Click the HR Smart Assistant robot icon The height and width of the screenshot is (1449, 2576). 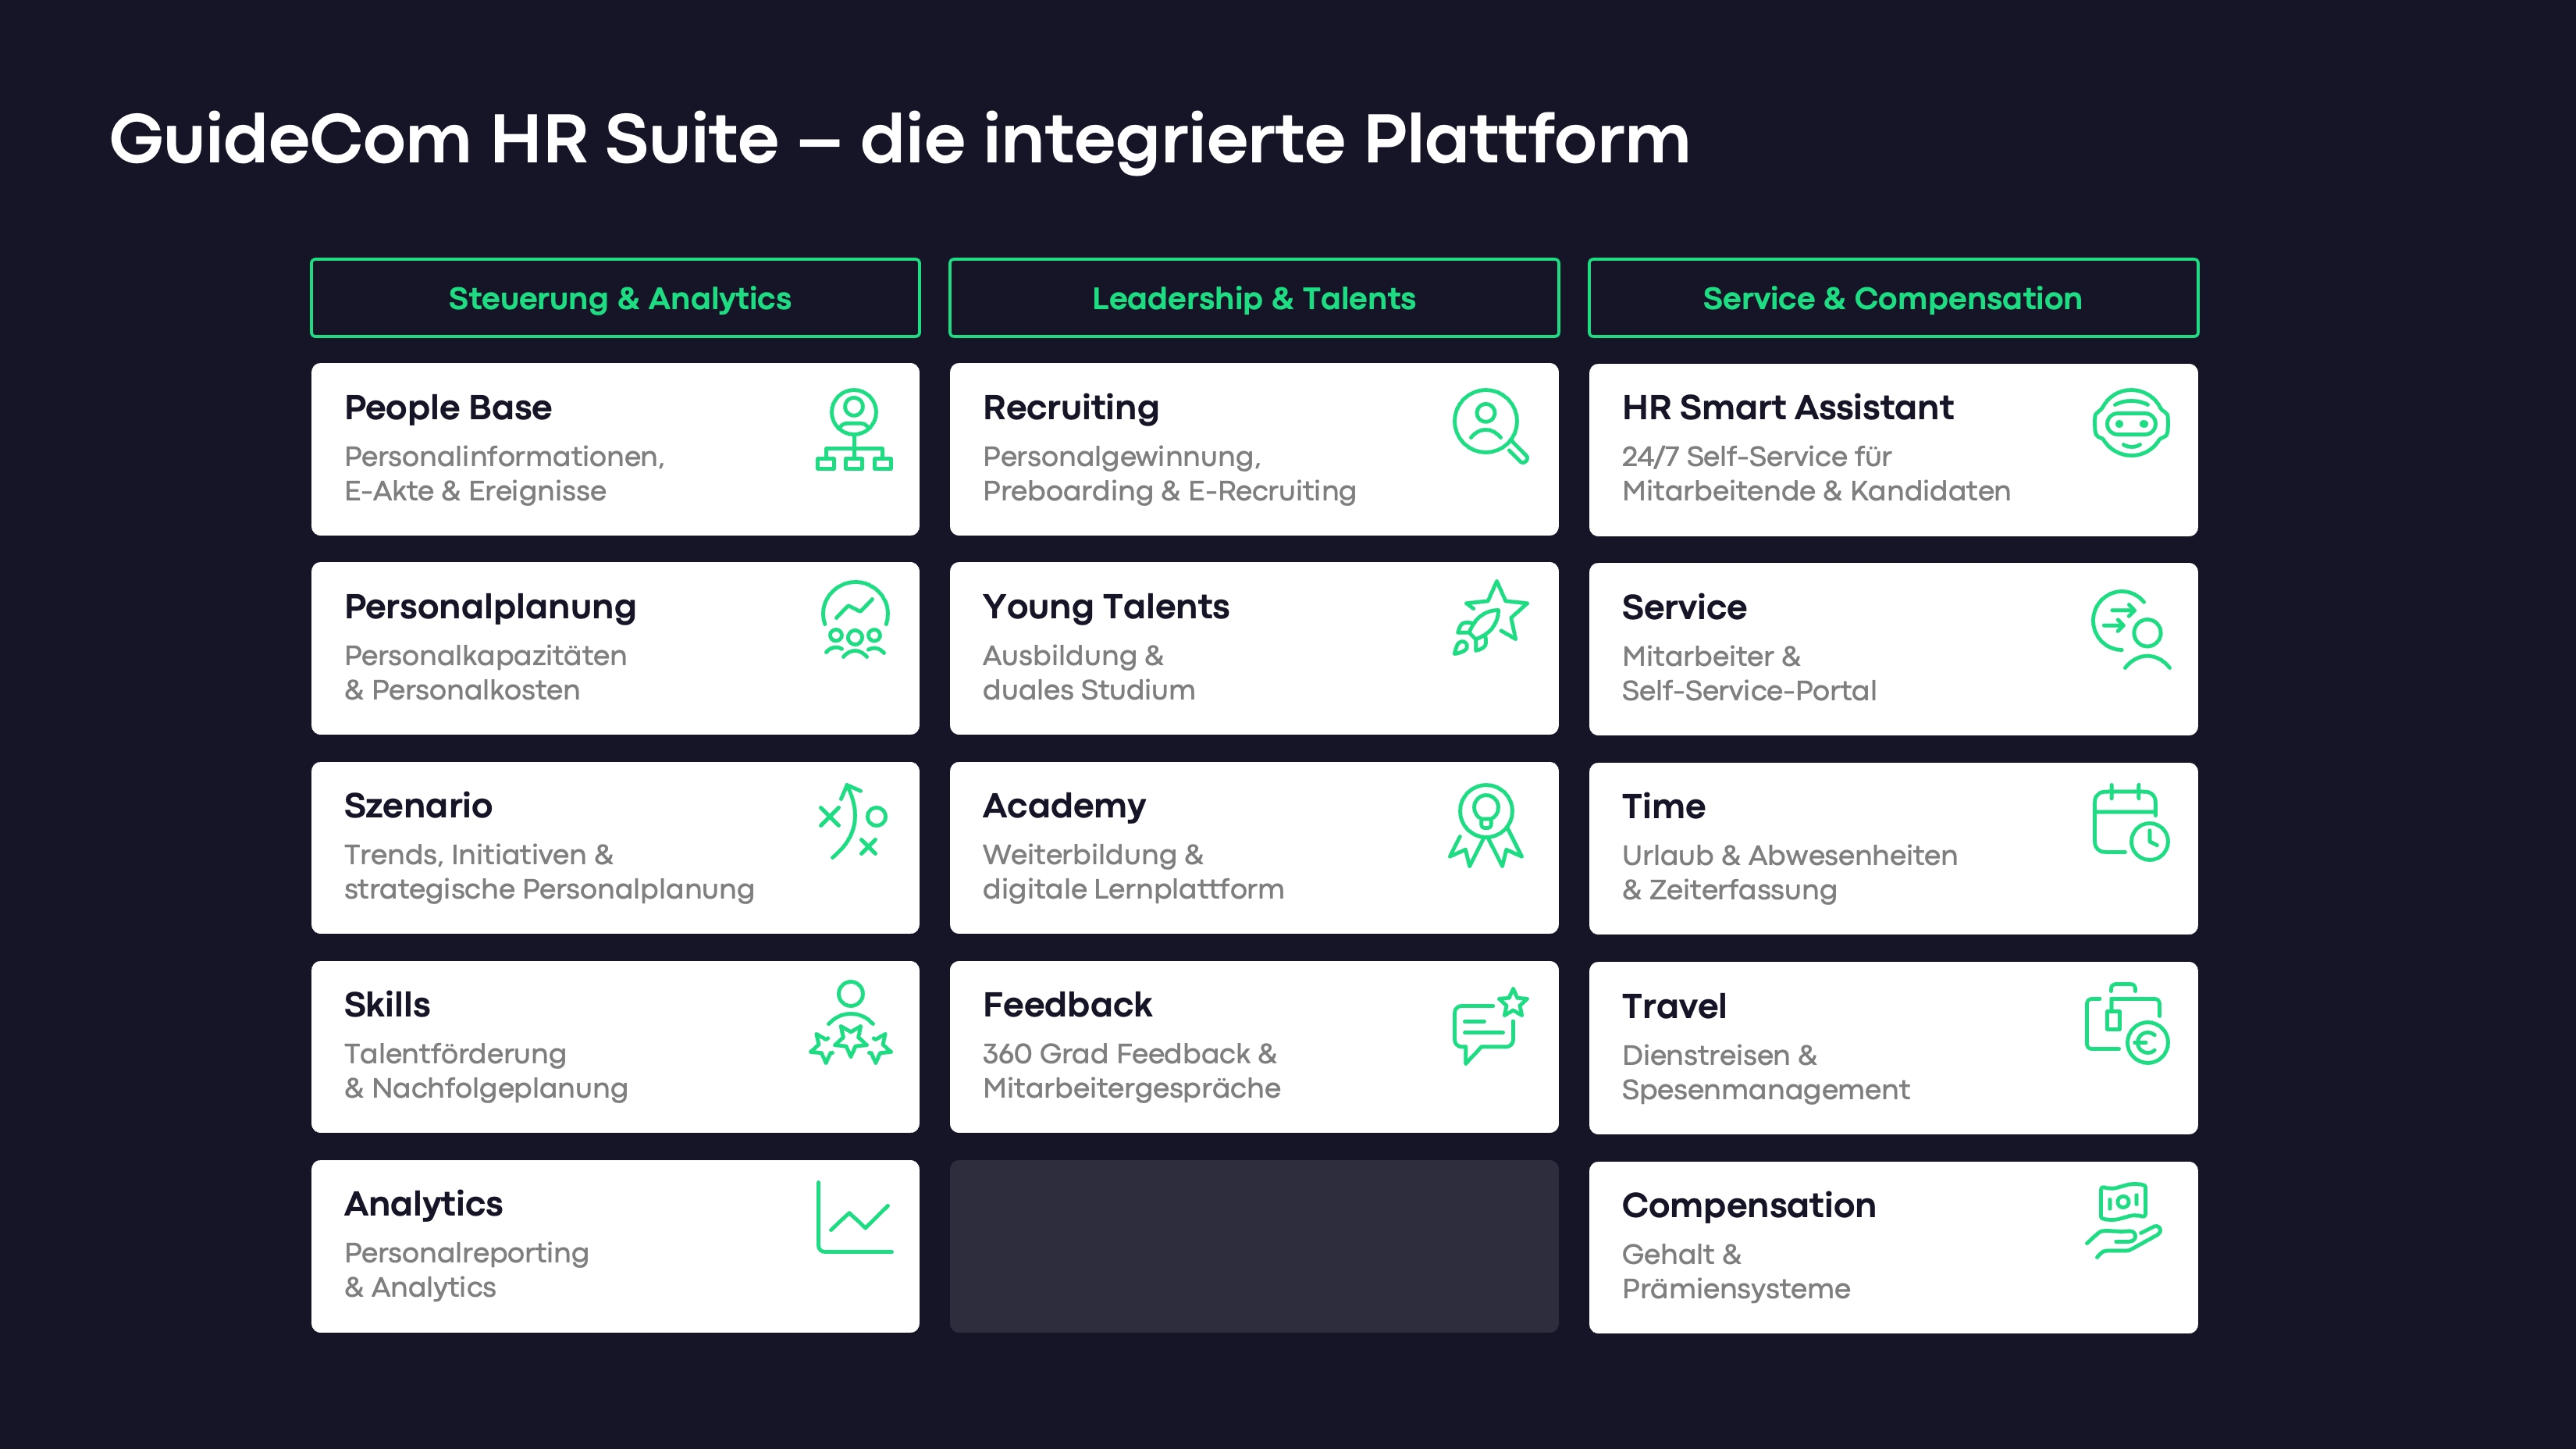[2130, 424]
